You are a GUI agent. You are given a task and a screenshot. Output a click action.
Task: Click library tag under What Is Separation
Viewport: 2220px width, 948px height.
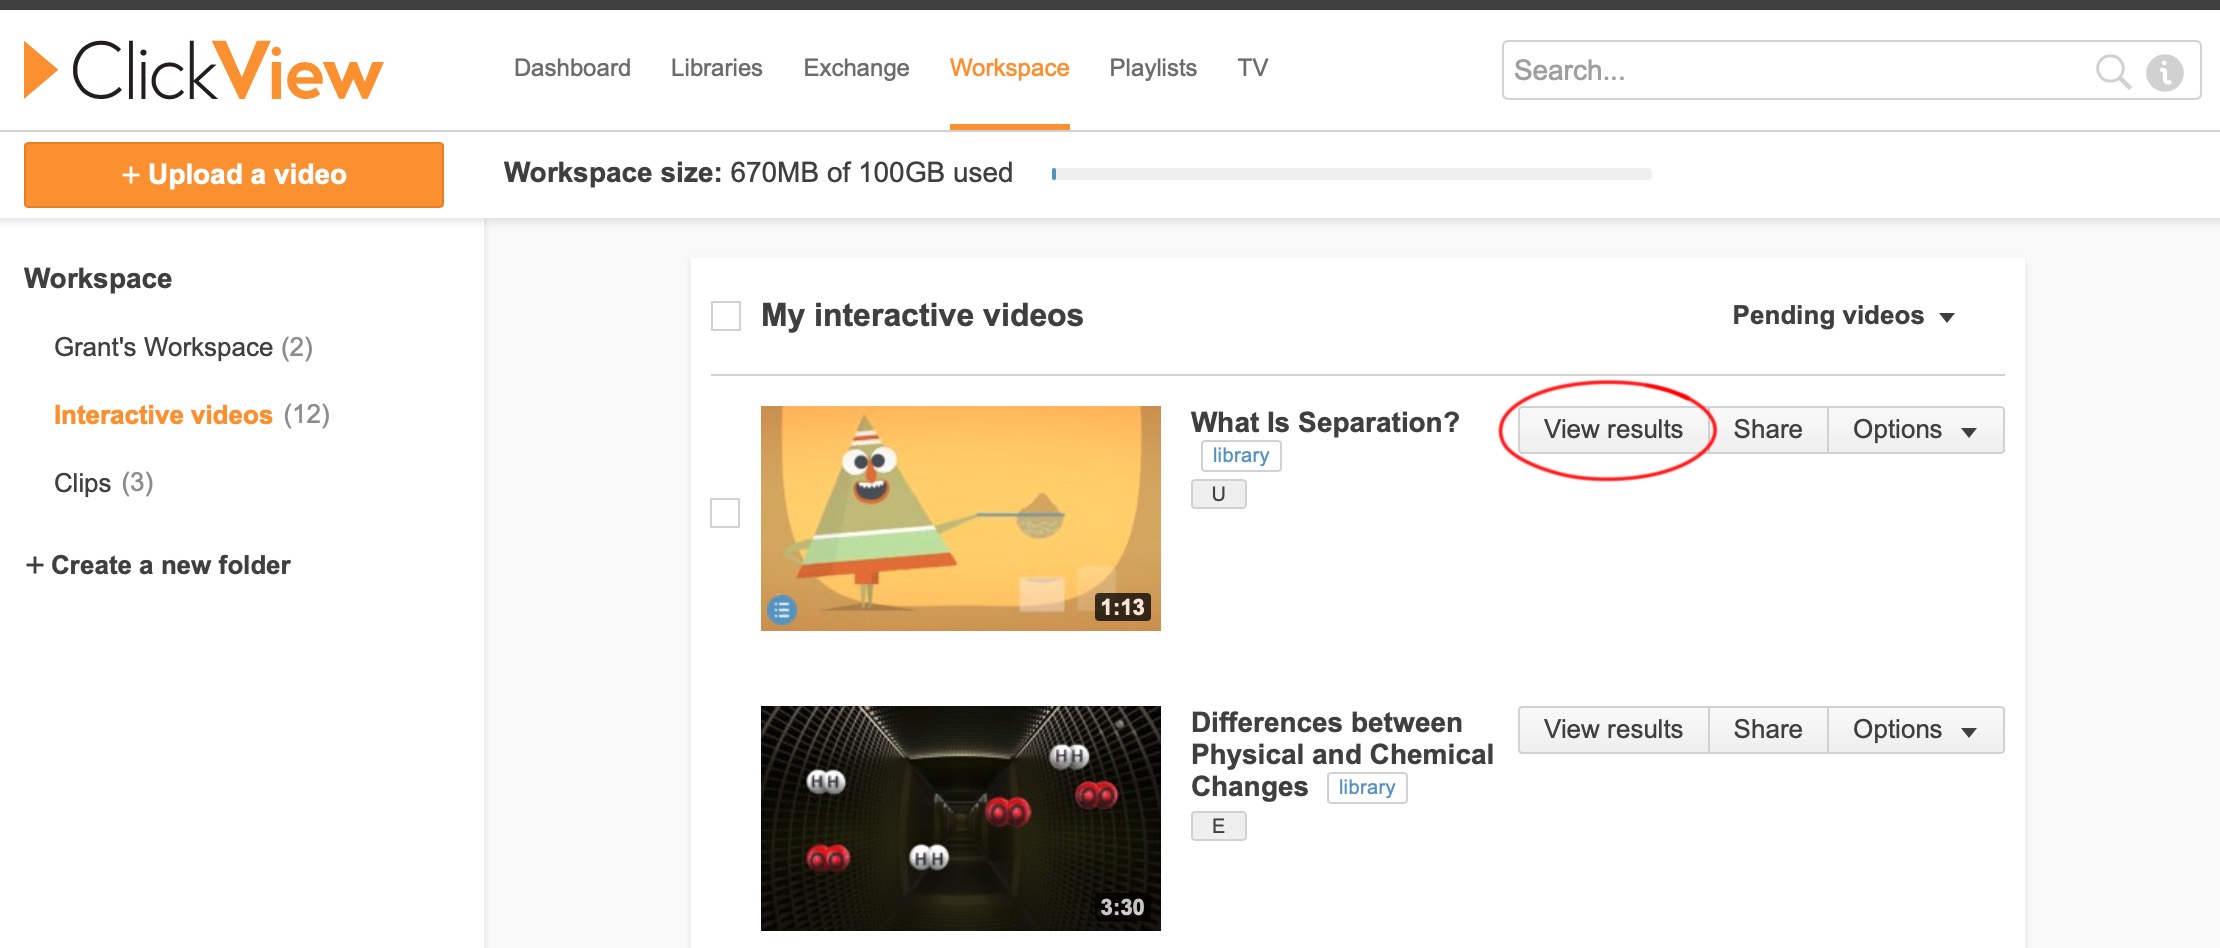pyautogui.click(x=1240, y=456)
